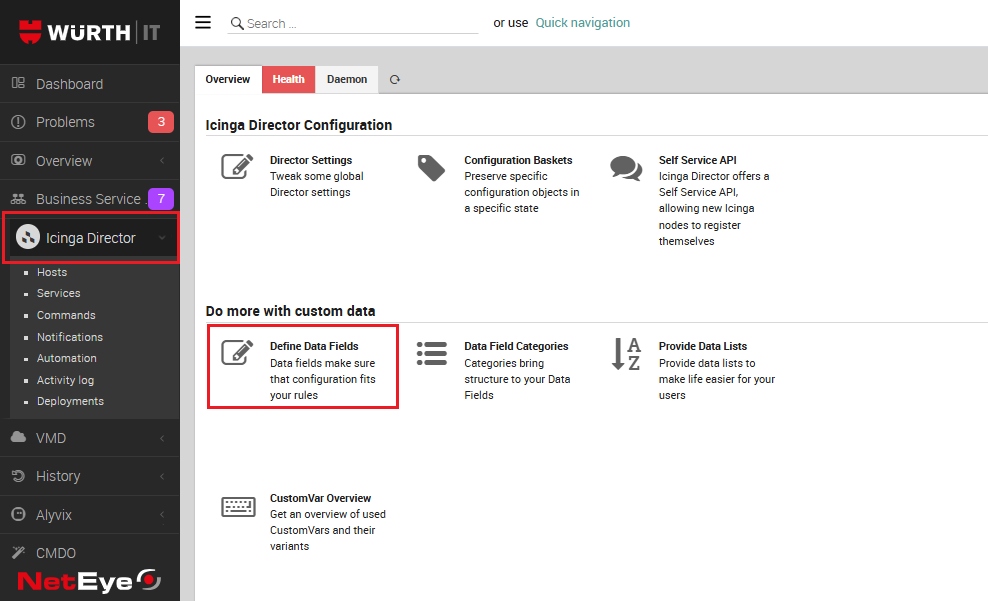
Task: Click the Problems exclamation icon
Action: (18, 122)
